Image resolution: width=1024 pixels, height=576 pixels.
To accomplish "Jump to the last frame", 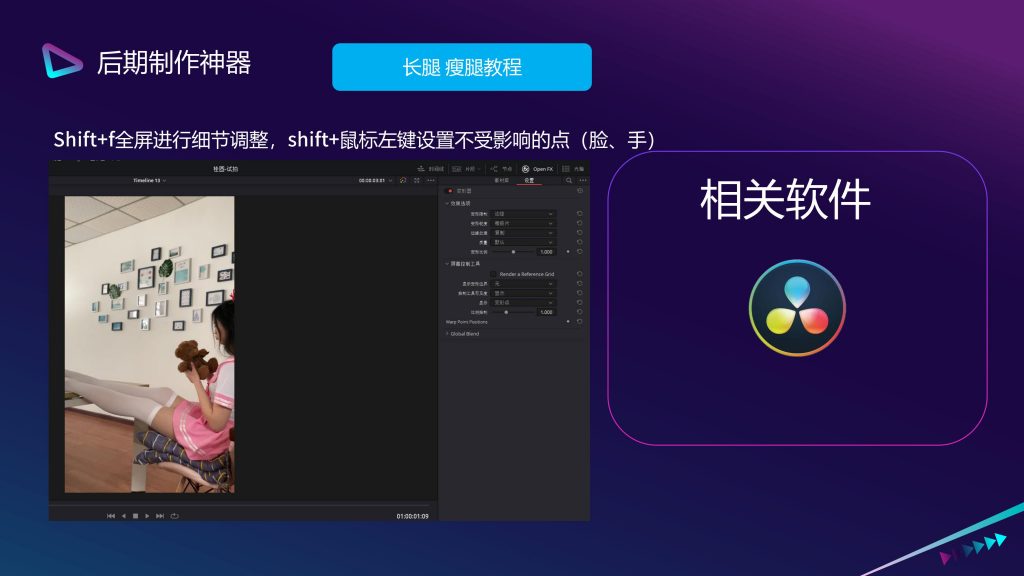I will tap(160, 516).
